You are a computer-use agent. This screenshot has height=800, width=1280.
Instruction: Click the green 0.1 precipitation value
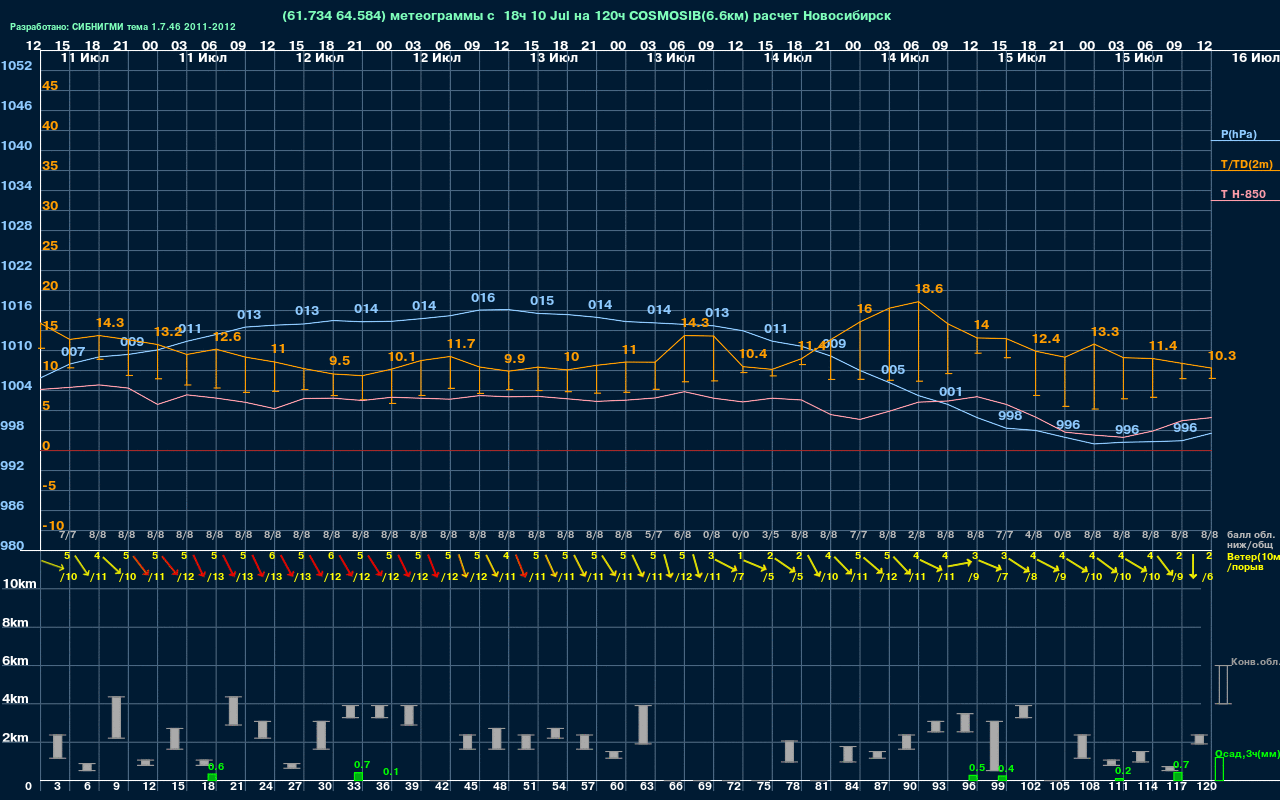[391, 772]
